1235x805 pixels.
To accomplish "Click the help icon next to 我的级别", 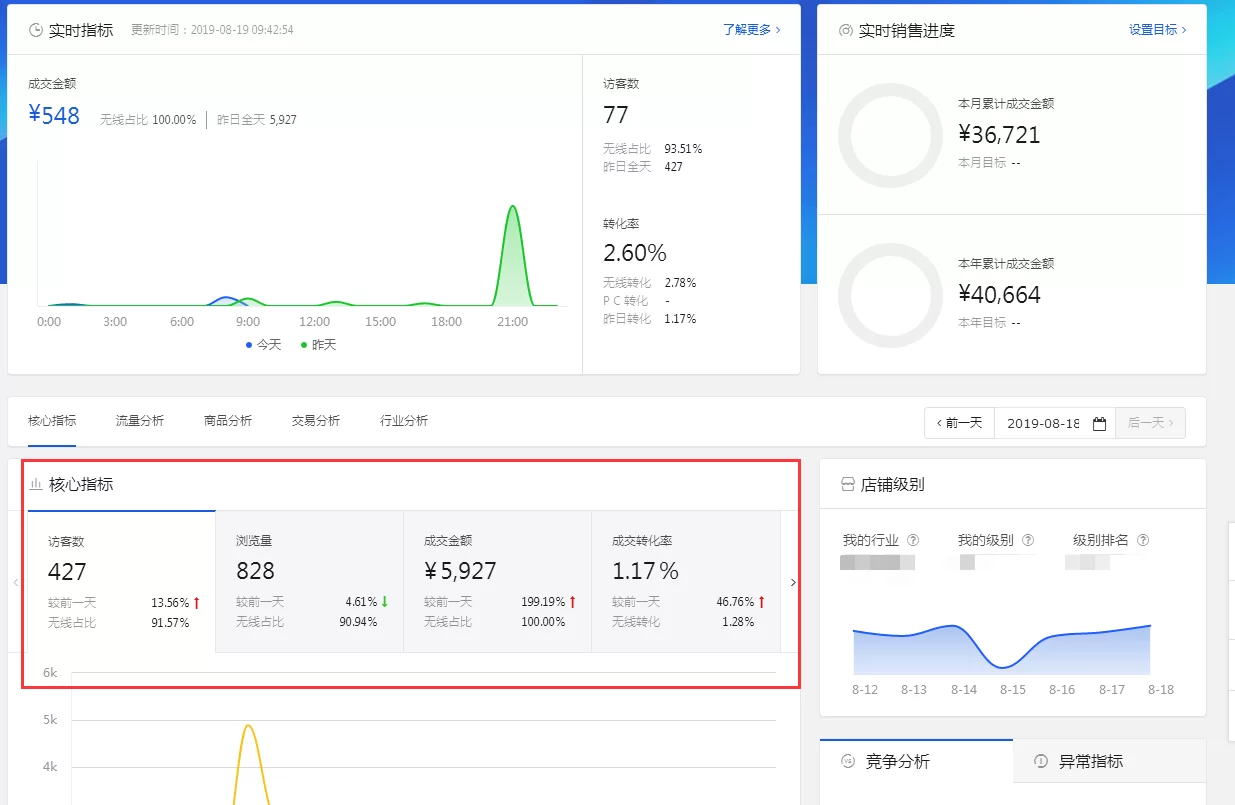I will coord(1027,540).
